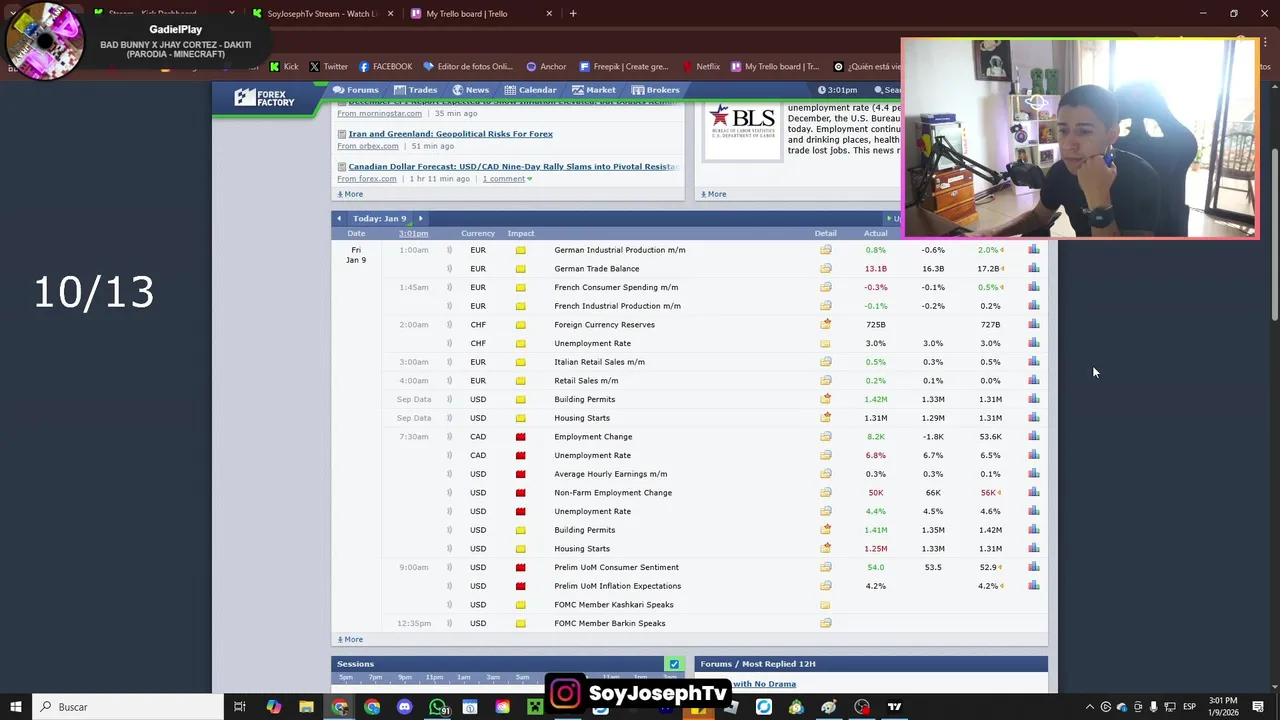Show graph for Average Hourly Earnings m/m

click(1033, 474)
